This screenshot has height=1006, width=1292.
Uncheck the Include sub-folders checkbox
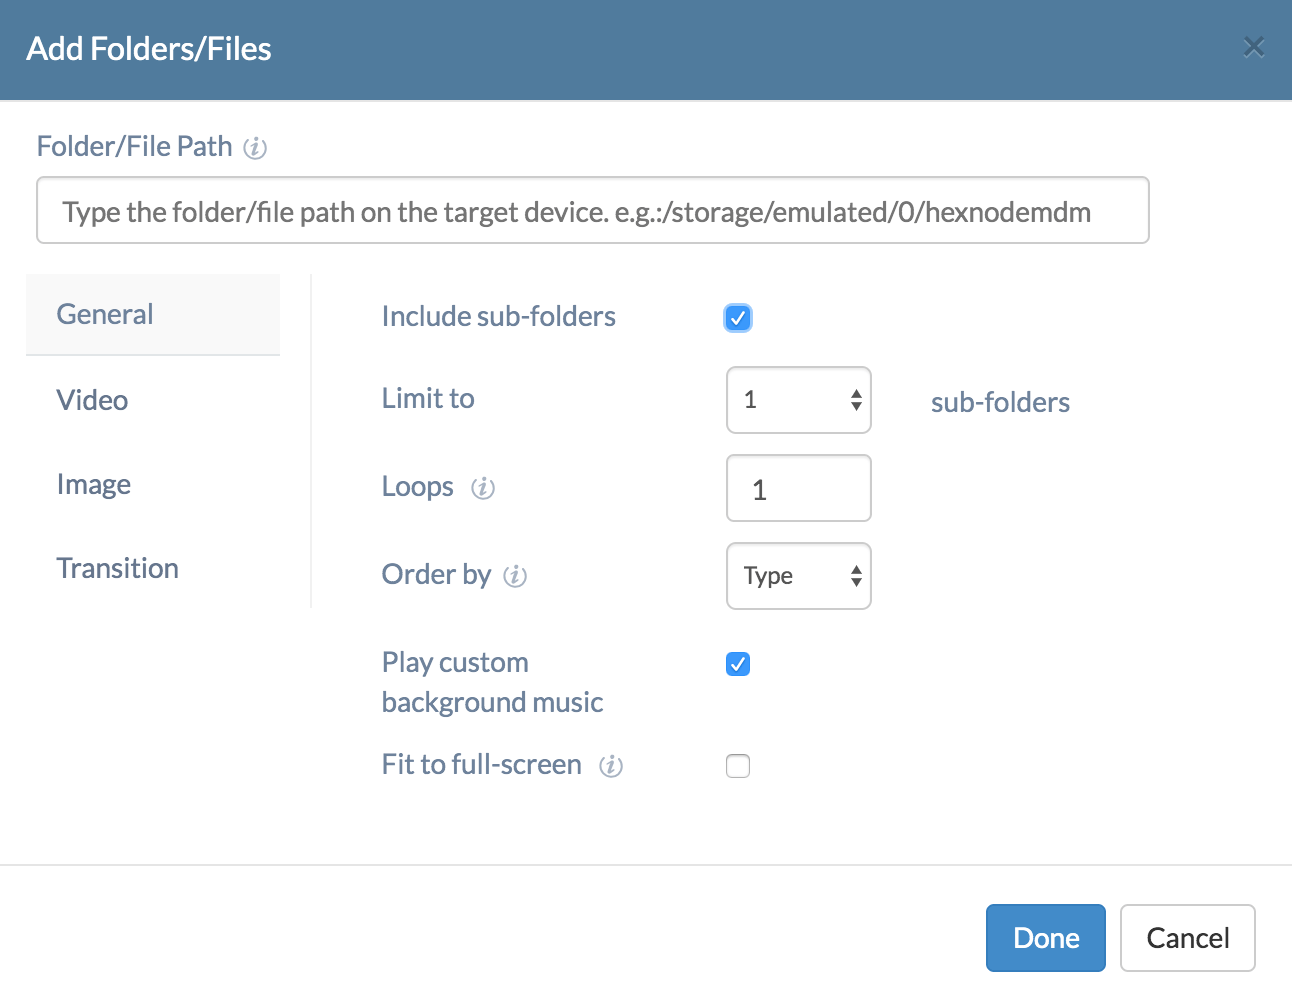[x=738, y=318]
